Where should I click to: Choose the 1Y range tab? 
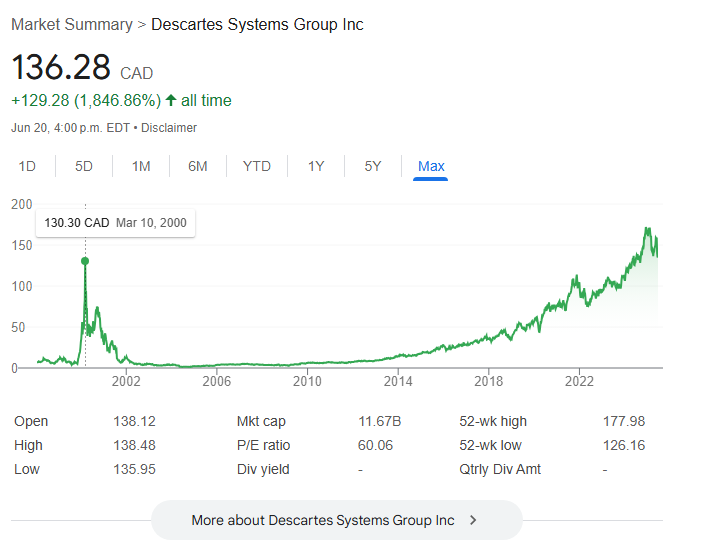click(316, 166)
